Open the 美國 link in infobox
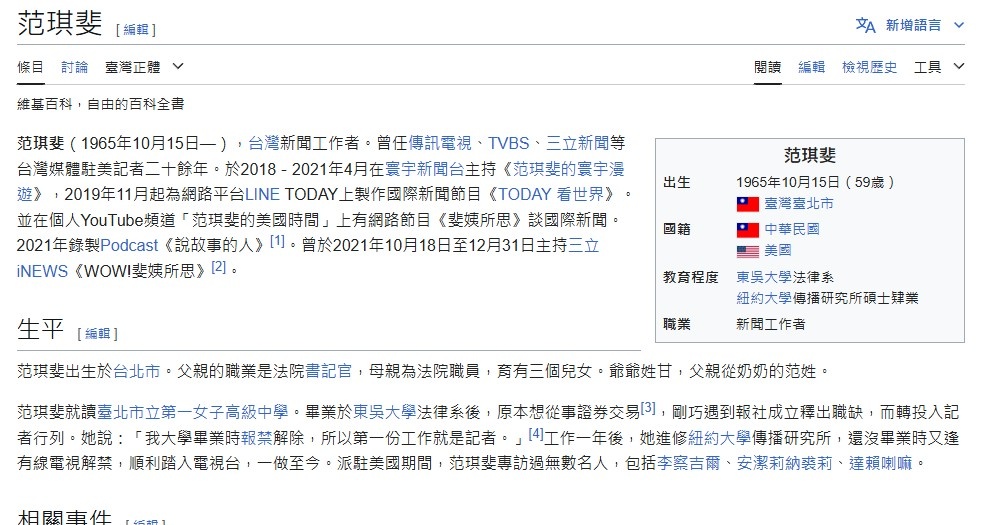The width and height of the screenshot is (998, 525). pos(778,251)
